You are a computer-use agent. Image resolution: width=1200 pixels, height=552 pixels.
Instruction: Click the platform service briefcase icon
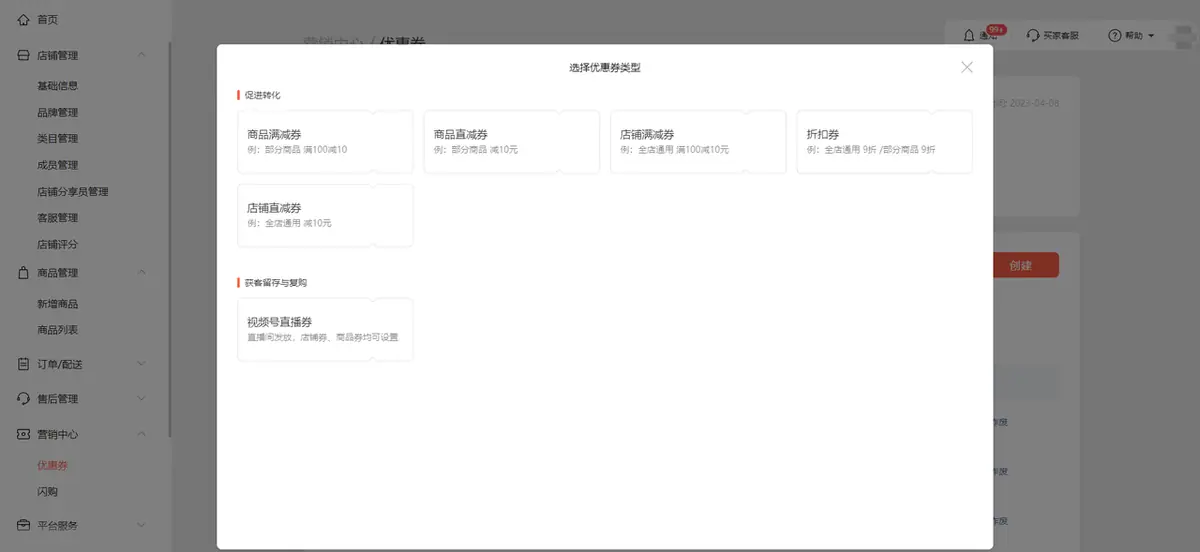coord(24,525)
